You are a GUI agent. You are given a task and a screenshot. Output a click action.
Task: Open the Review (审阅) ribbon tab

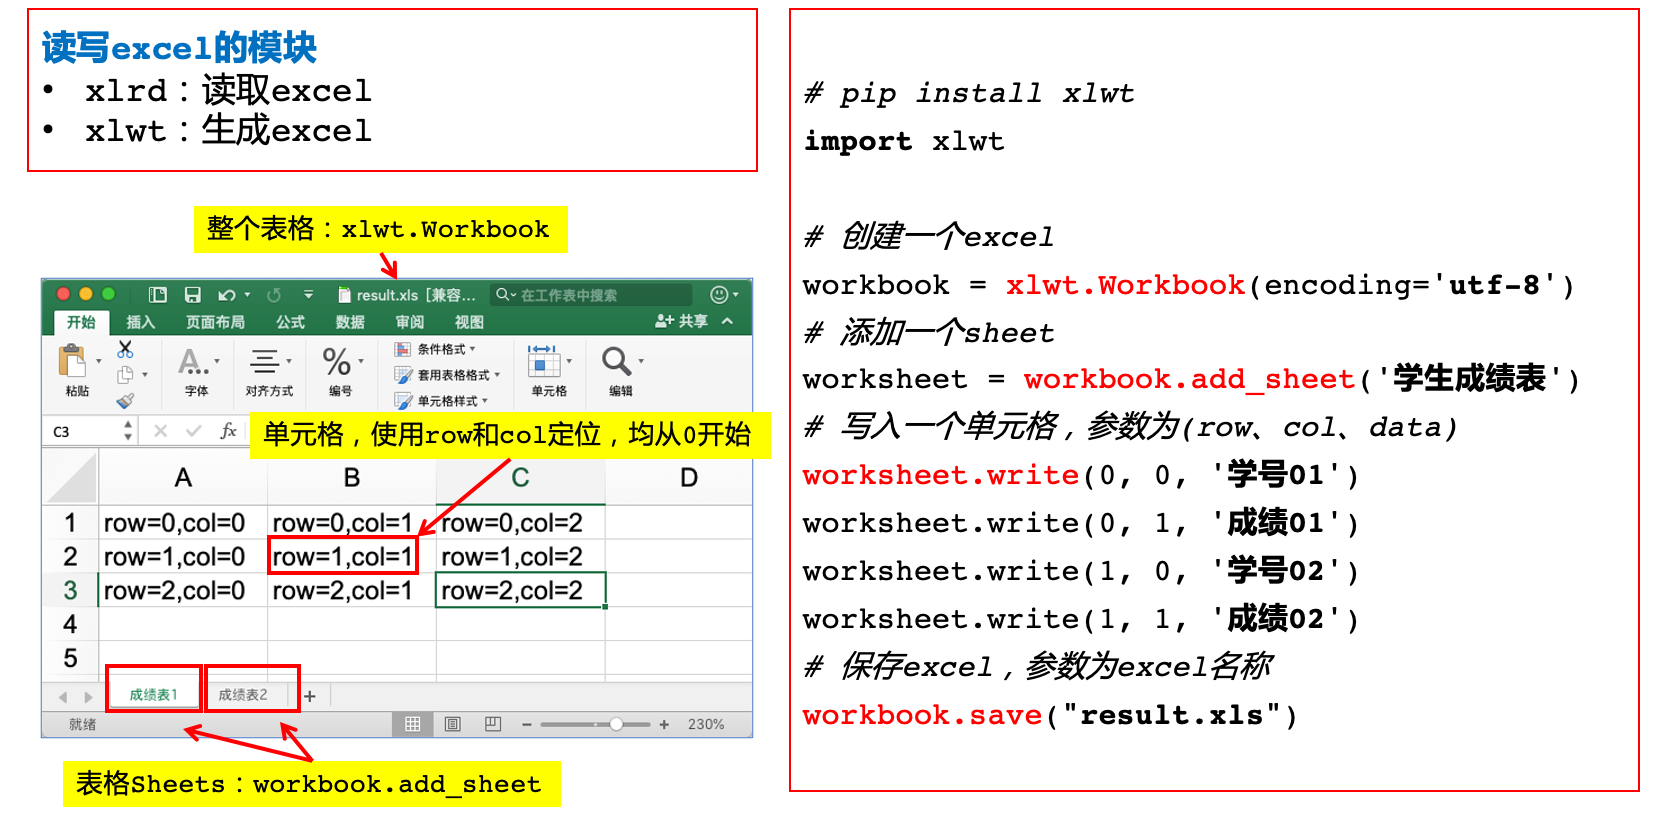pos(410,322)
